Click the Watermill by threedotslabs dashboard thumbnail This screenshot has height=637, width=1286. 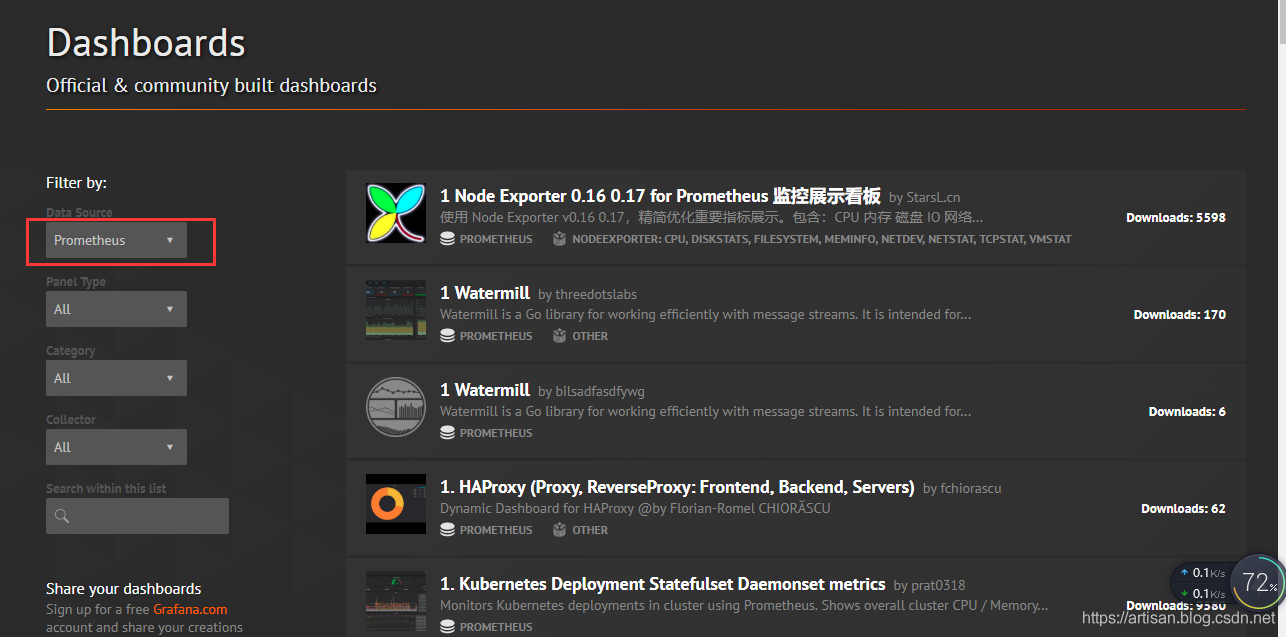396,310
